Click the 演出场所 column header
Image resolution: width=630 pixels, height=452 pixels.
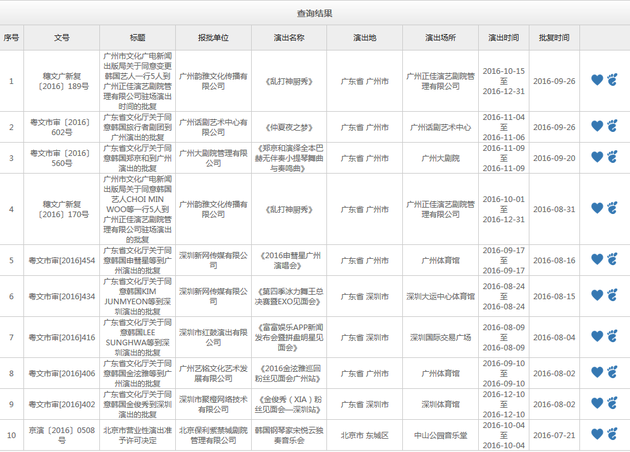441,38
